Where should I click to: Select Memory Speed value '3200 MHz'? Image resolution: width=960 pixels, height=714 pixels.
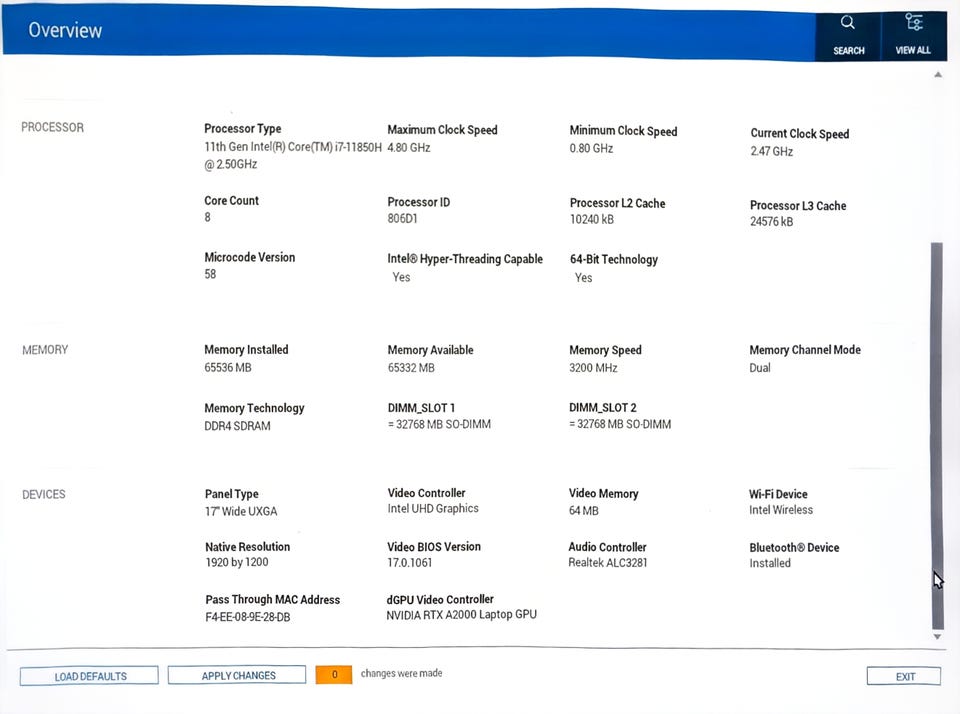[x=593, y=368]
